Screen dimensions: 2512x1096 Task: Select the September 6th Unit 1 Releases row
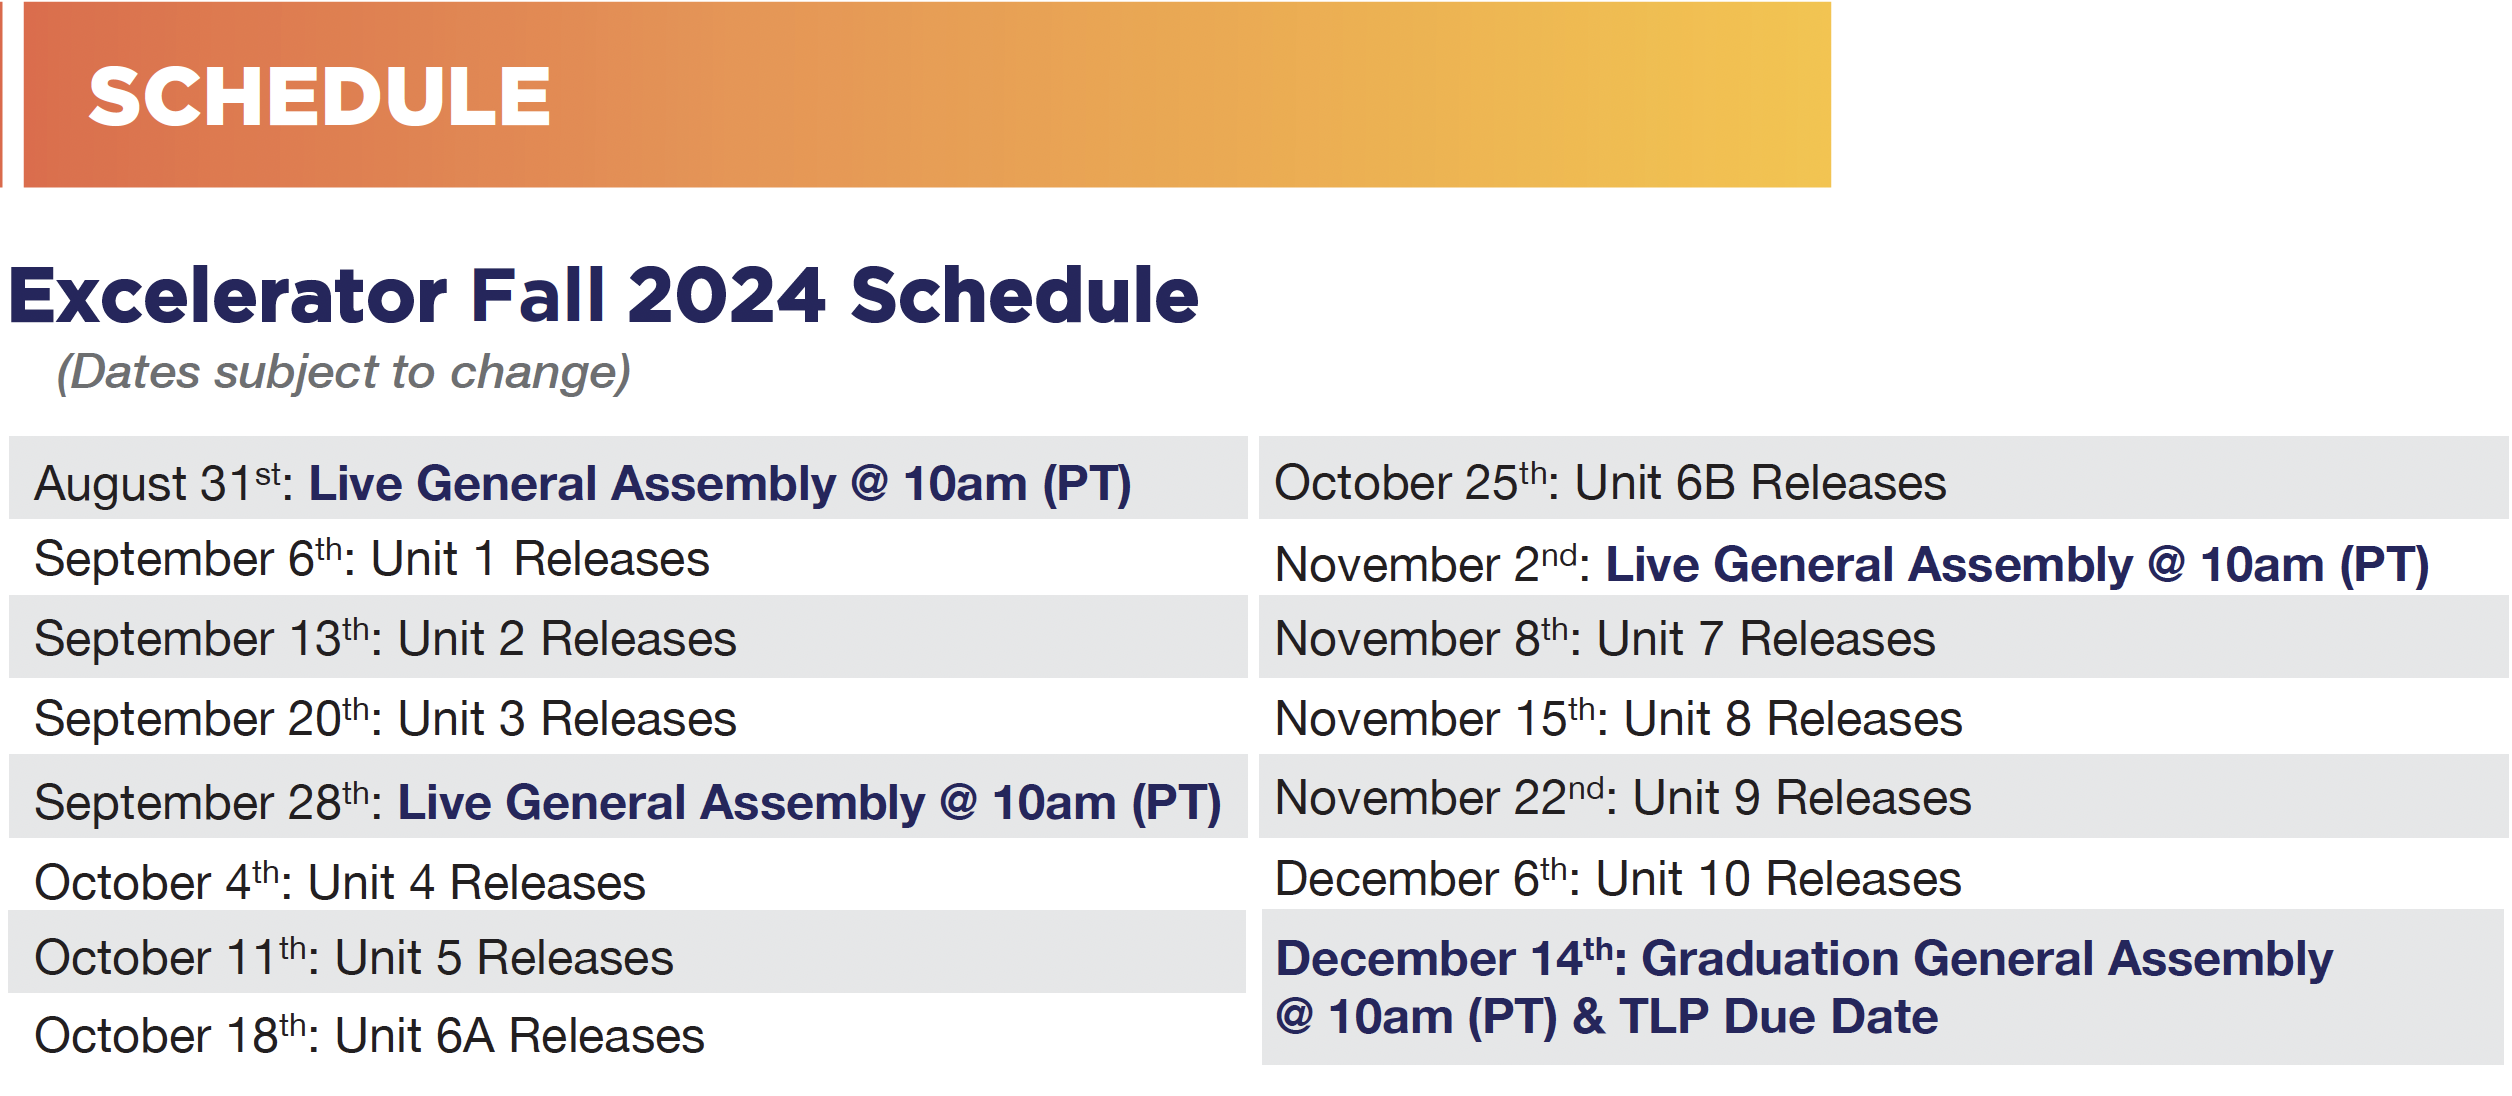(x=371, y=559)
